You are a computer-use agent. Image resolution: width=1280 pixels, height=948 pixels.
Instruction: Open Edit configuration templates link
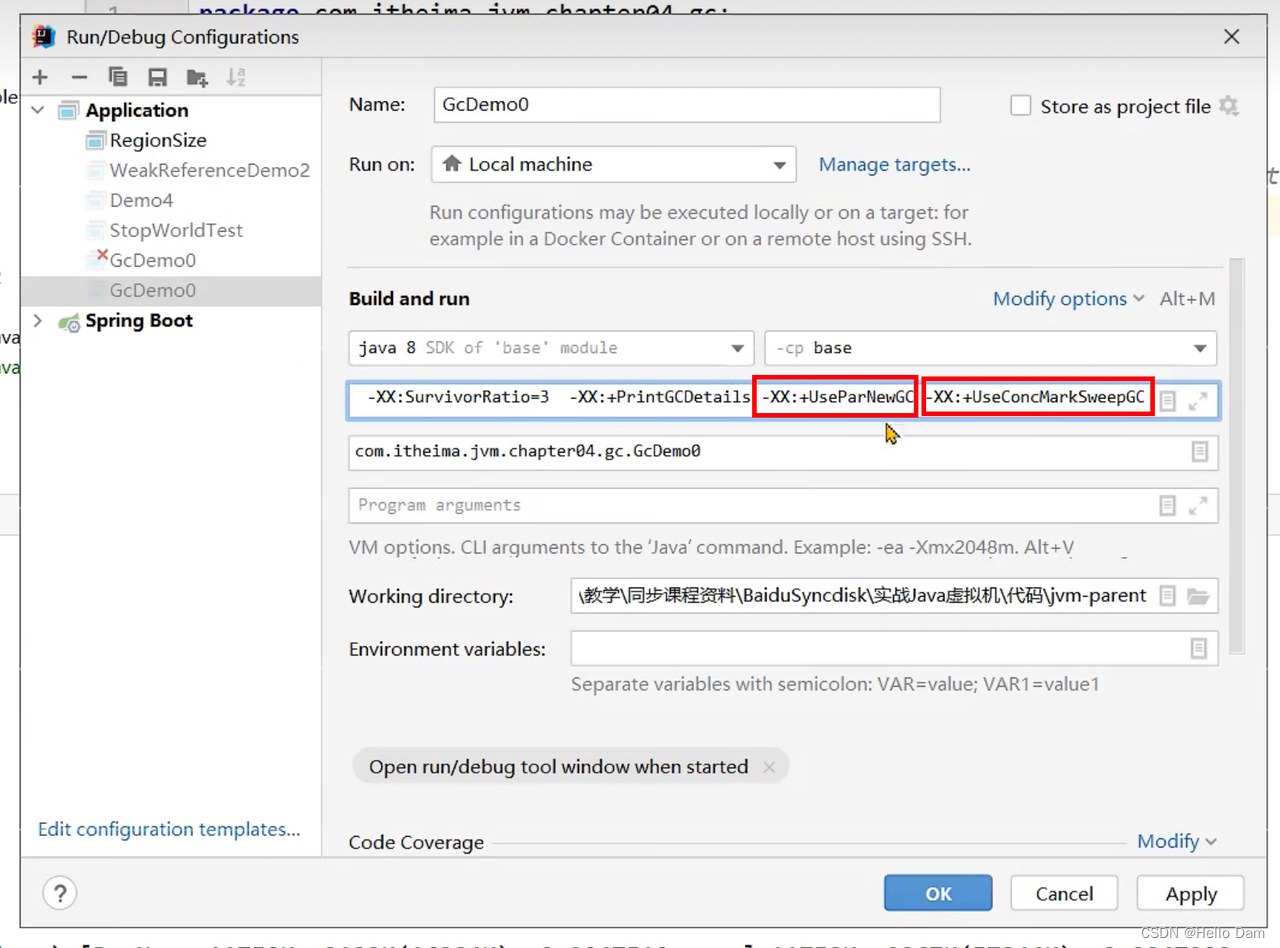pyautogui.click(x=169, y=829)
